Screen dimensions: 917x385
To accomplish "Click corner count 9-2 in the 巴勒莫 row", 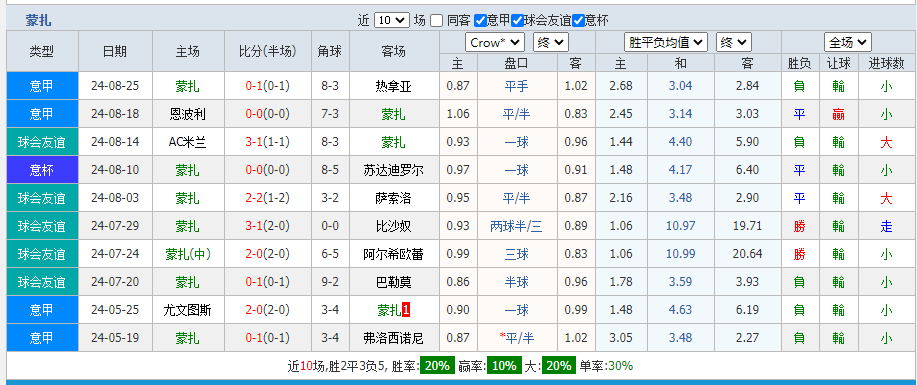I will coord(330,283).
